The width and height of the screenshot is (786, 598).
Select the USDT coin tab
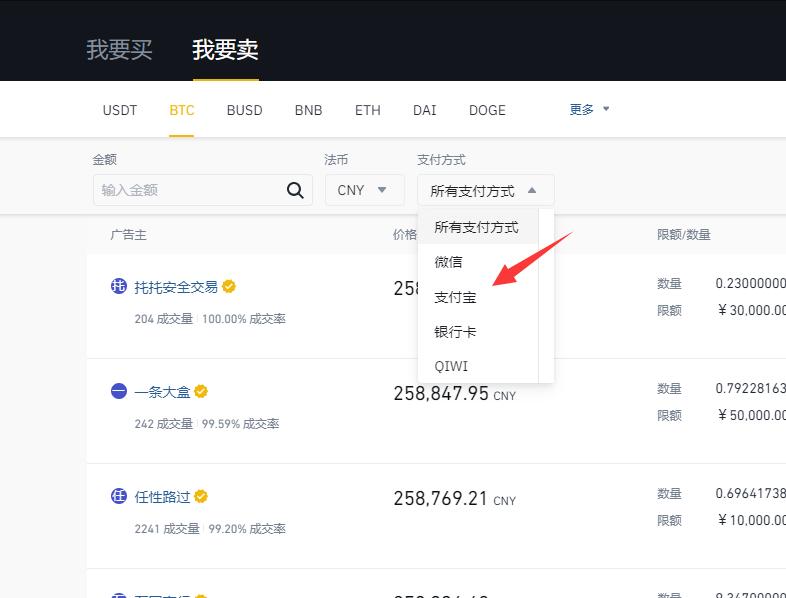pos(120,110)
